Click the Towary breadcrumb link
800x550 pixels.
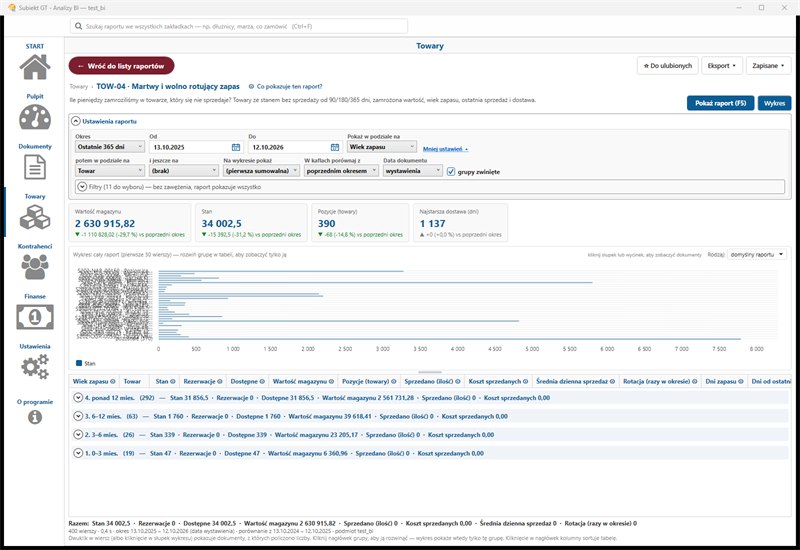click(x=79, y=87)
